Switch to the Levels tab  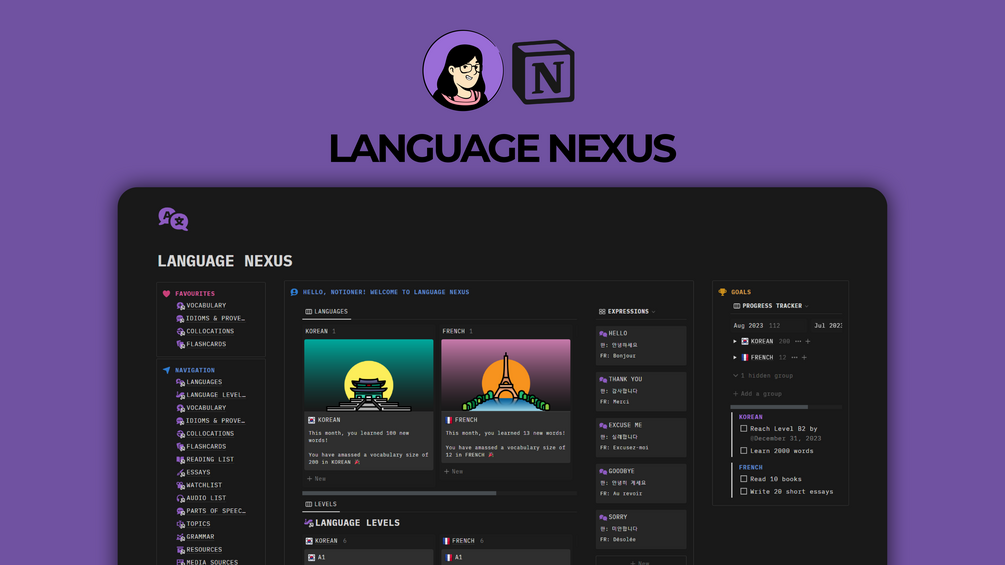click(320, 504)
